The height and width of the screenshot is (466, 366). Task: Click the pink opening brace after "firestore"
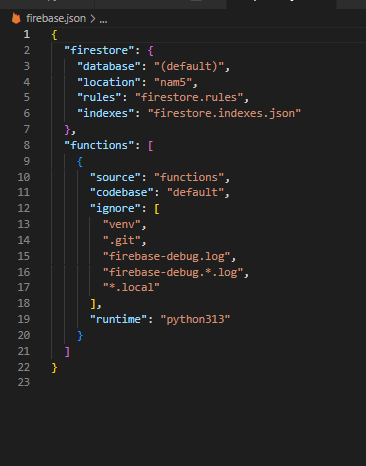tap(151, 51)
